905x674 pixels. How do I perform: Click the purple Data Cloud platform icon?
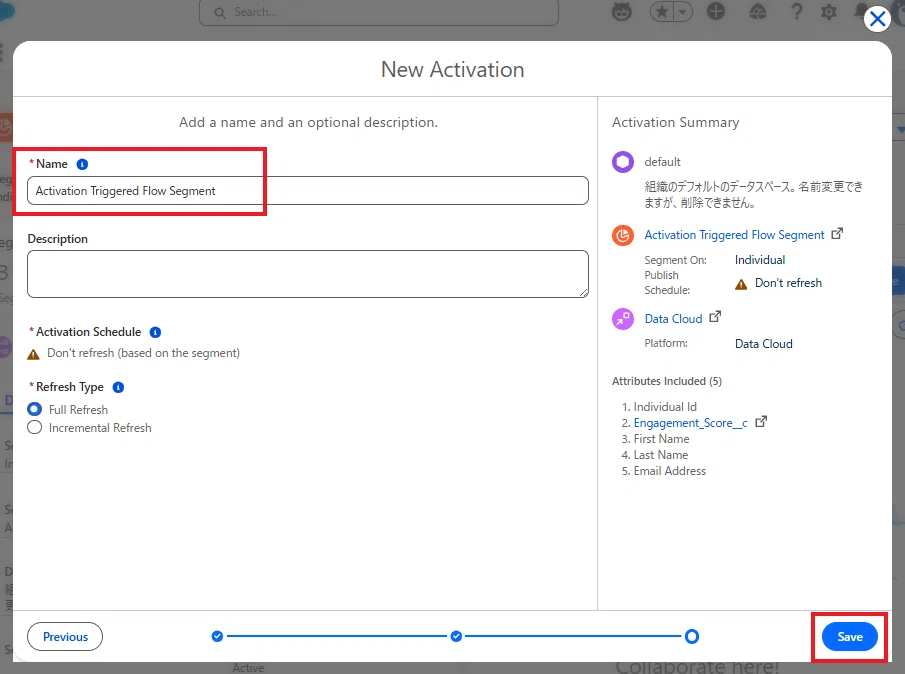pos(623,319)
